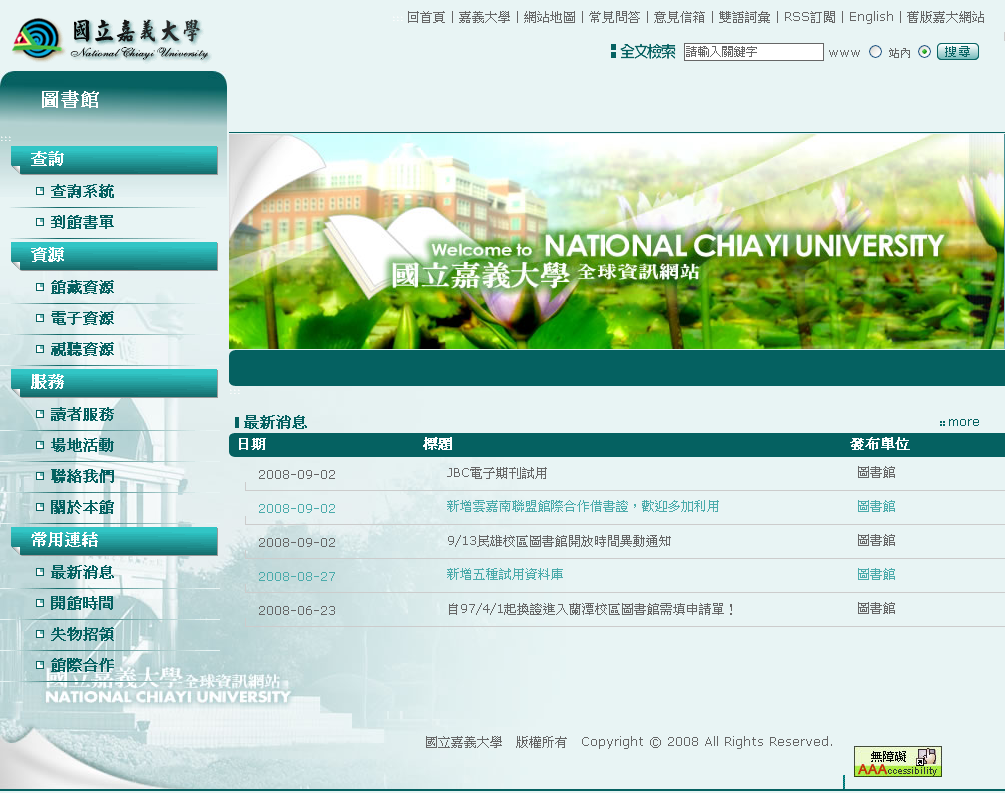Open the 回首頁 top link

coord(426,17)
